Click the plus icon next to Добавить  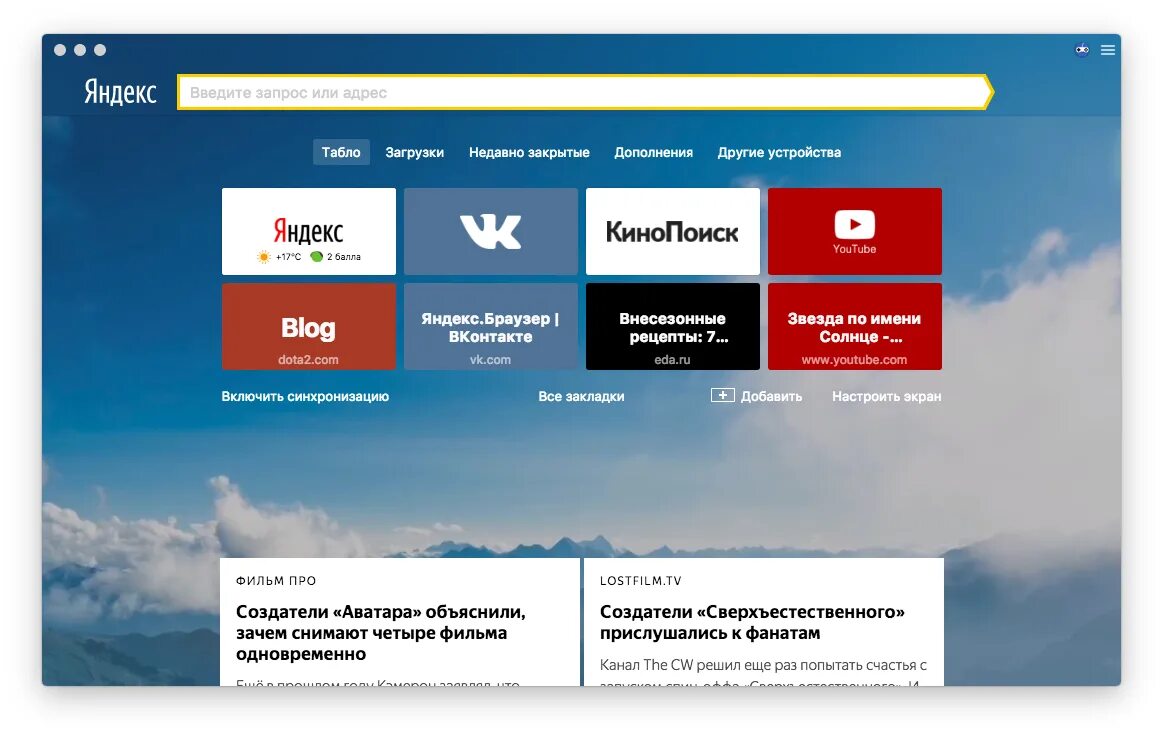(x=722, y=395)
